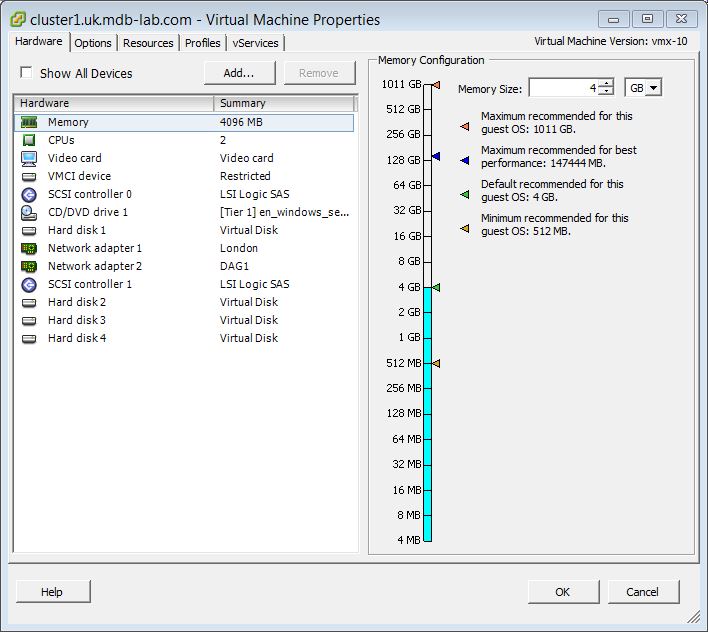Select the CD/DVD drive 1 icon
This screenshot has width=708, height=632.
coord(29,212)
